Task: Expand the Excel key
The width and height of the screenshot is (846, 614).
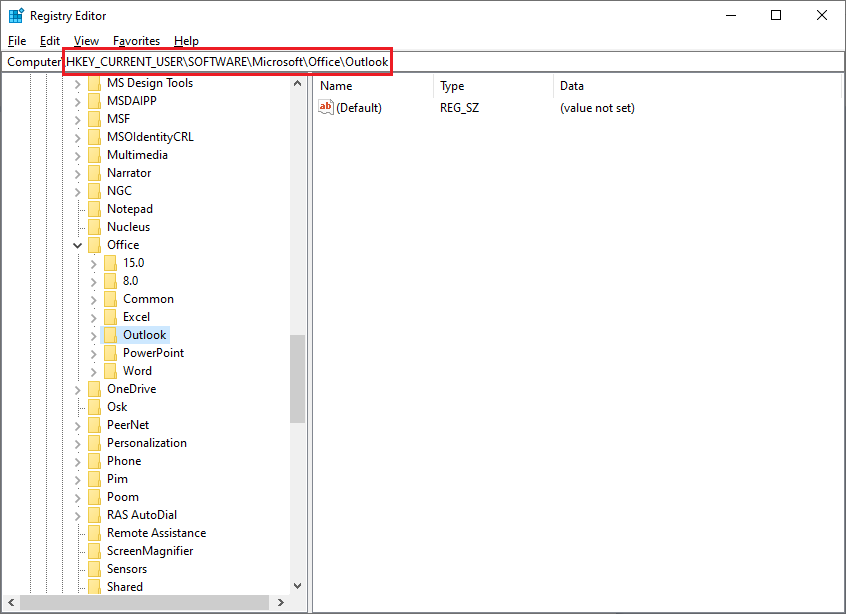Action: pyautogui.click(x=93, y=318)
